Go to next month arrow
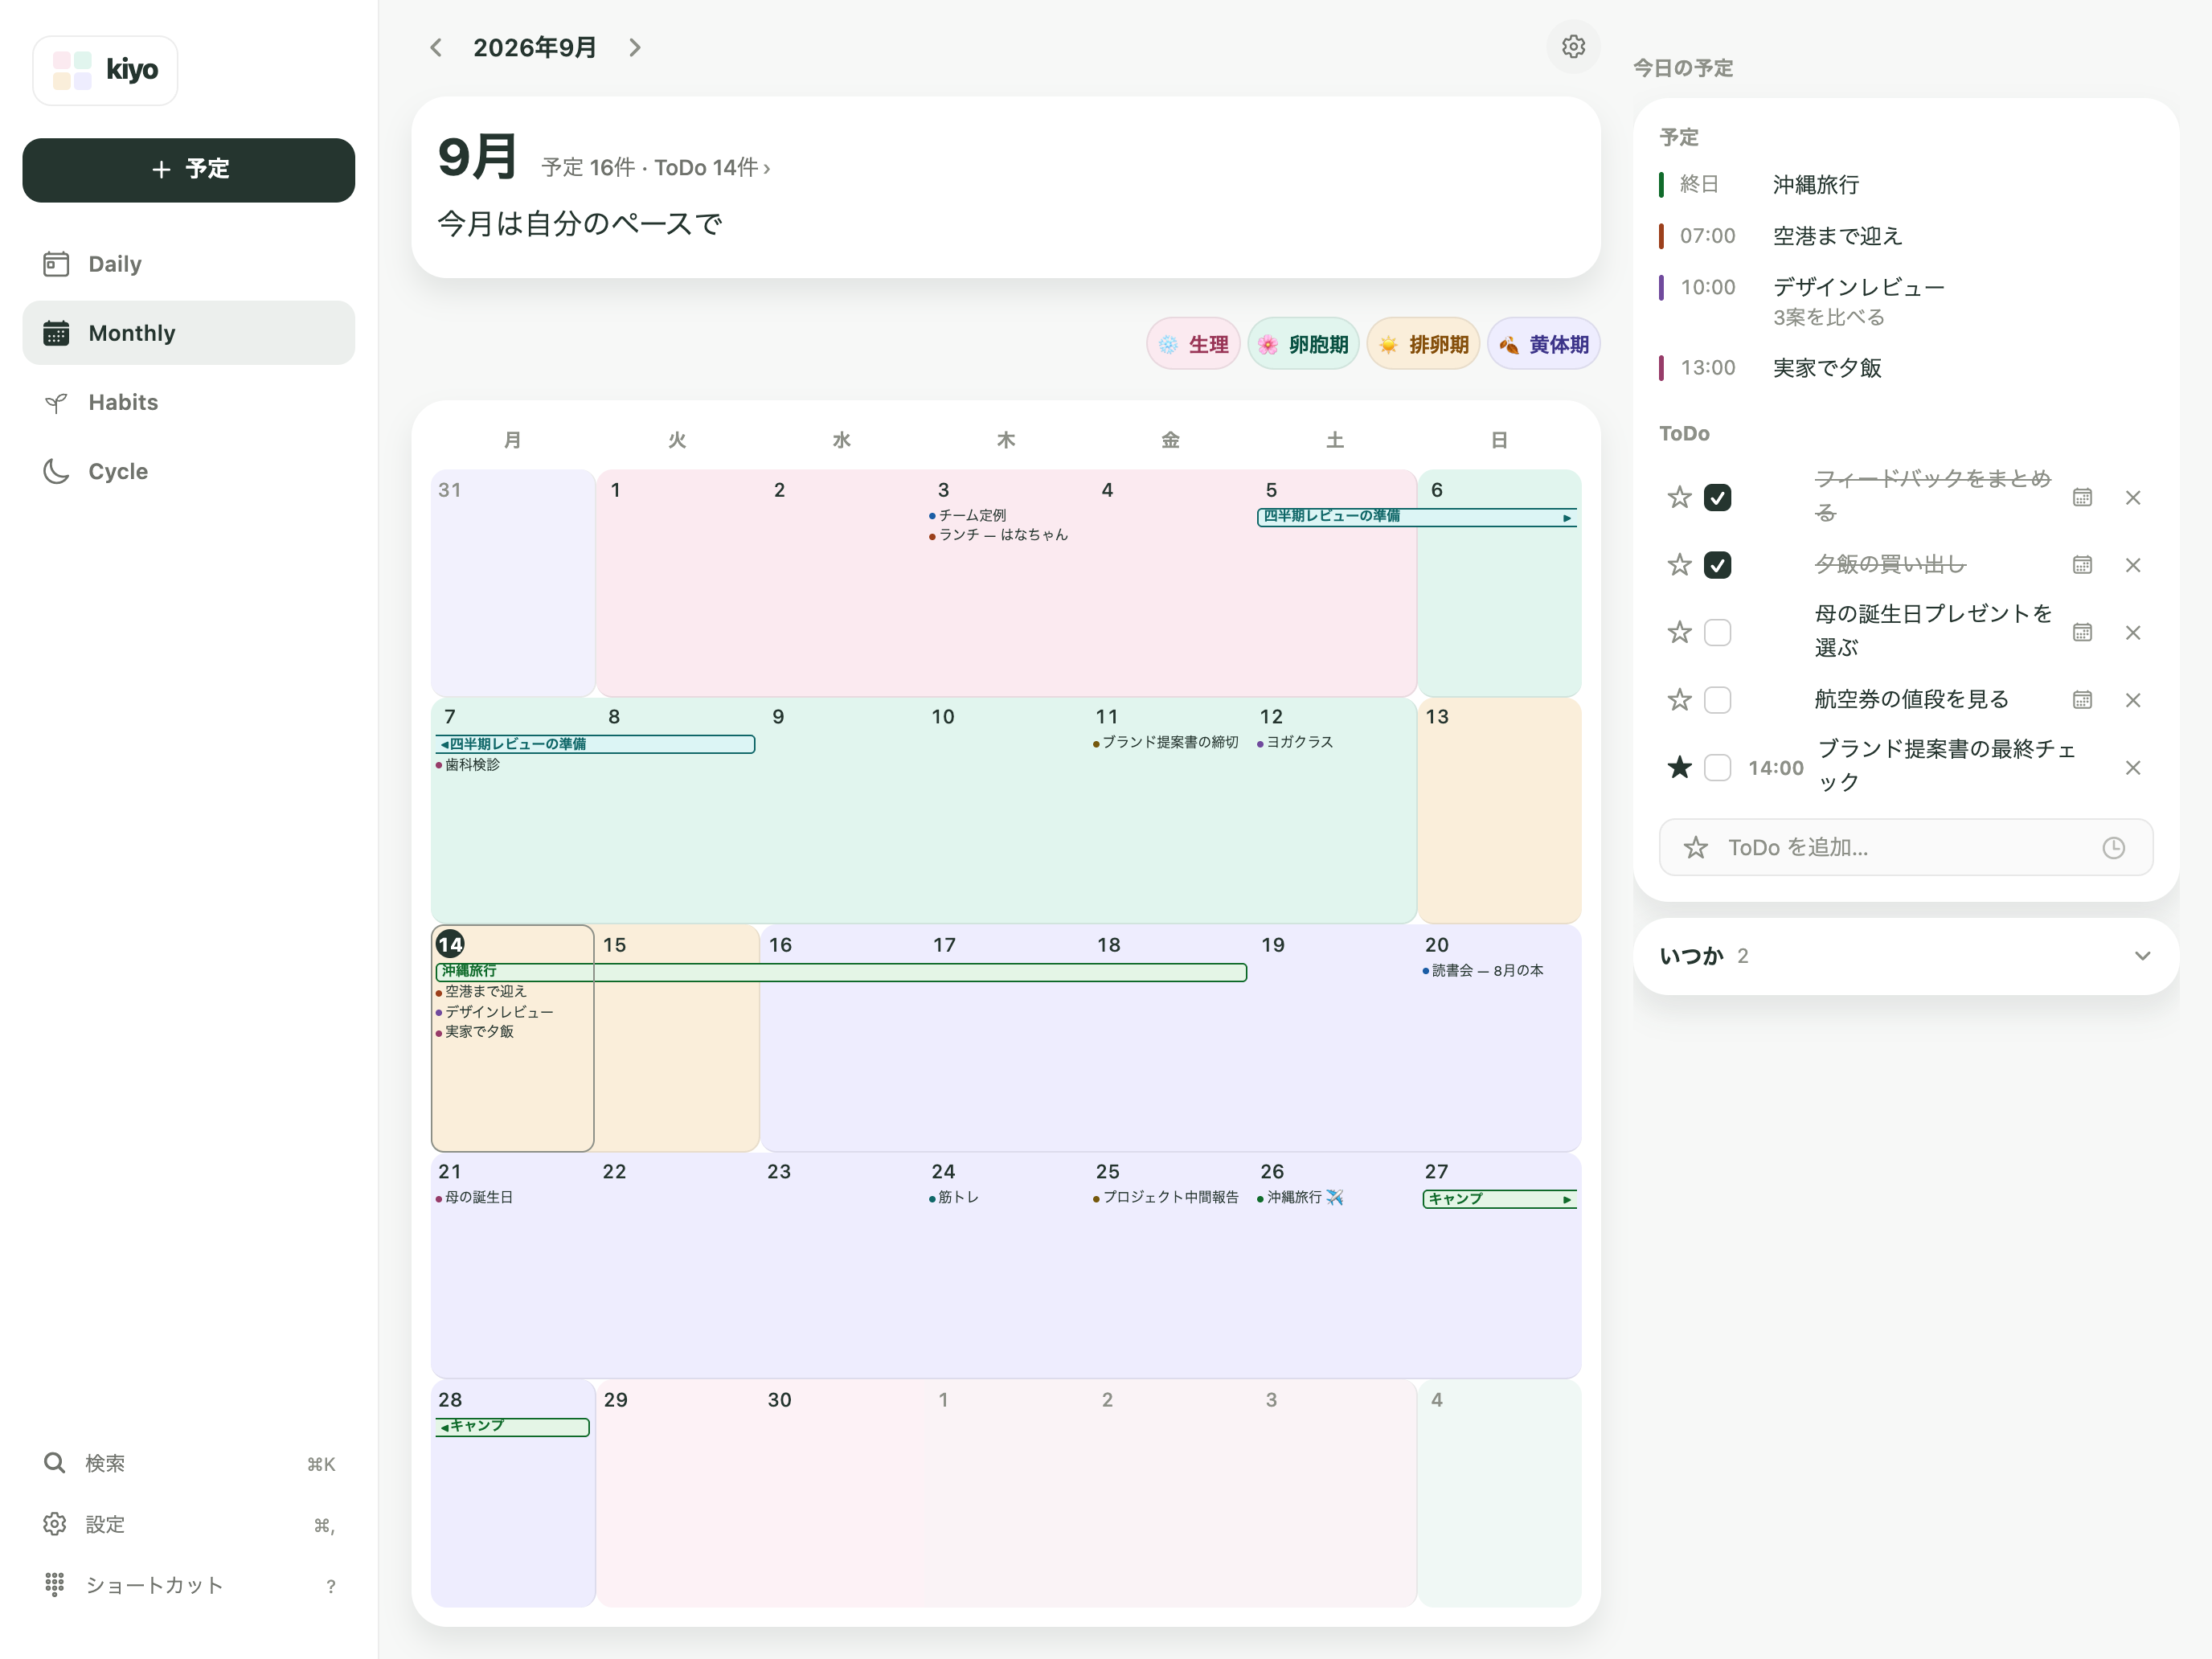The image size is (2212, 1659). pyautogui.click(x=635, y=48)
